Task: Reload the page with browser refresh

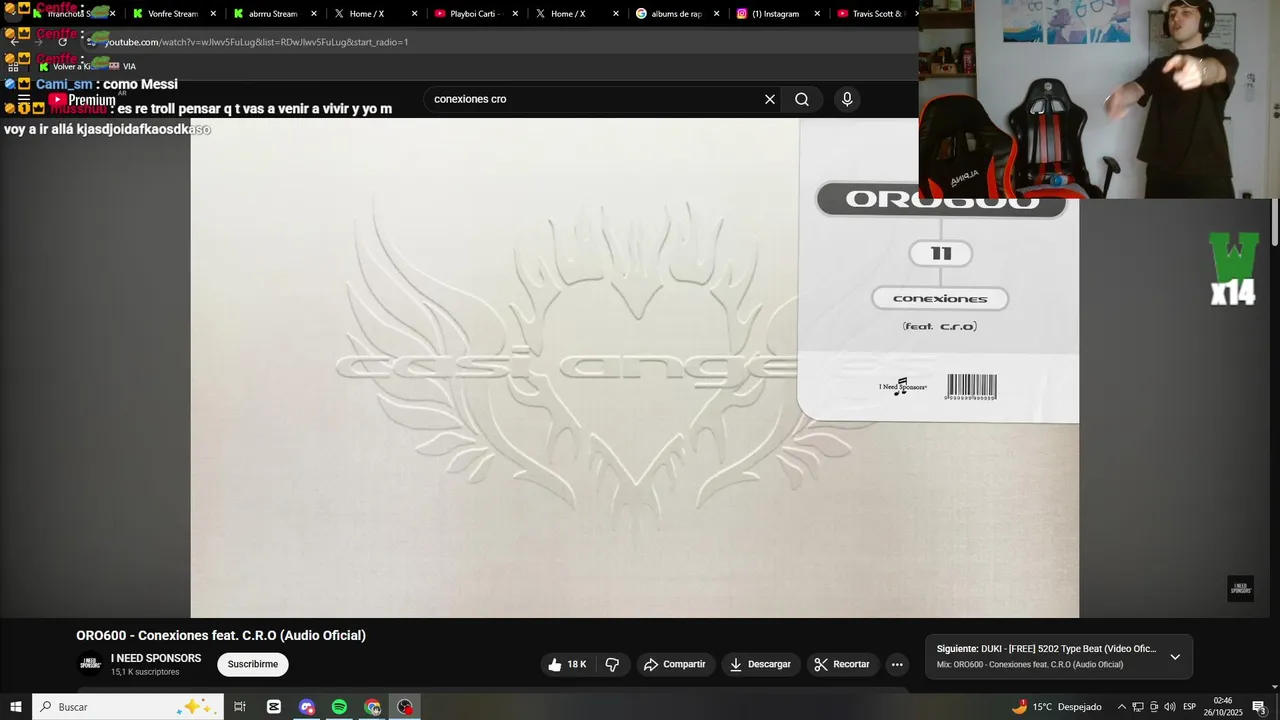Action: click(x=62, y=42)
